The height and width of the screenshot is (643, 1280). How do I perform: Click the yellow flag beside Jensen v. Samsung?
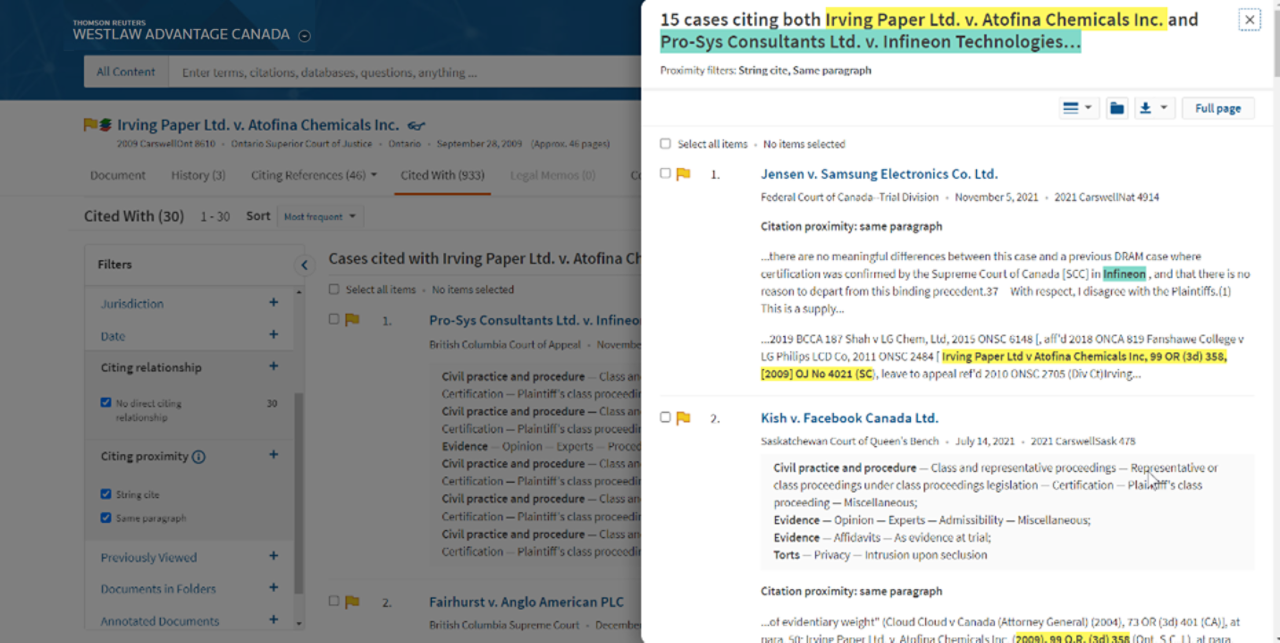[x=684, y=174]
